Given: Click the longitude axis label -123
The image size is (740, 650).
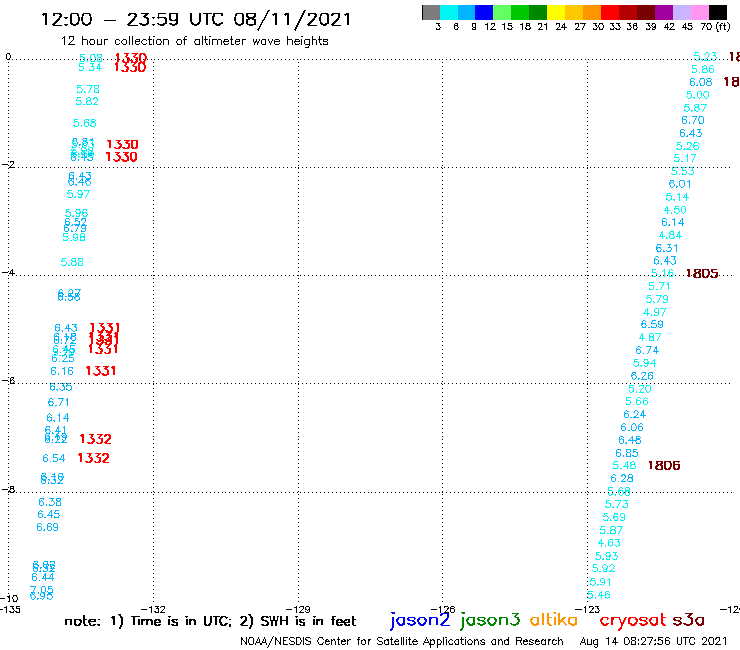Looking at the screenshot, I should pyautogui.click(x=588, y=609).
